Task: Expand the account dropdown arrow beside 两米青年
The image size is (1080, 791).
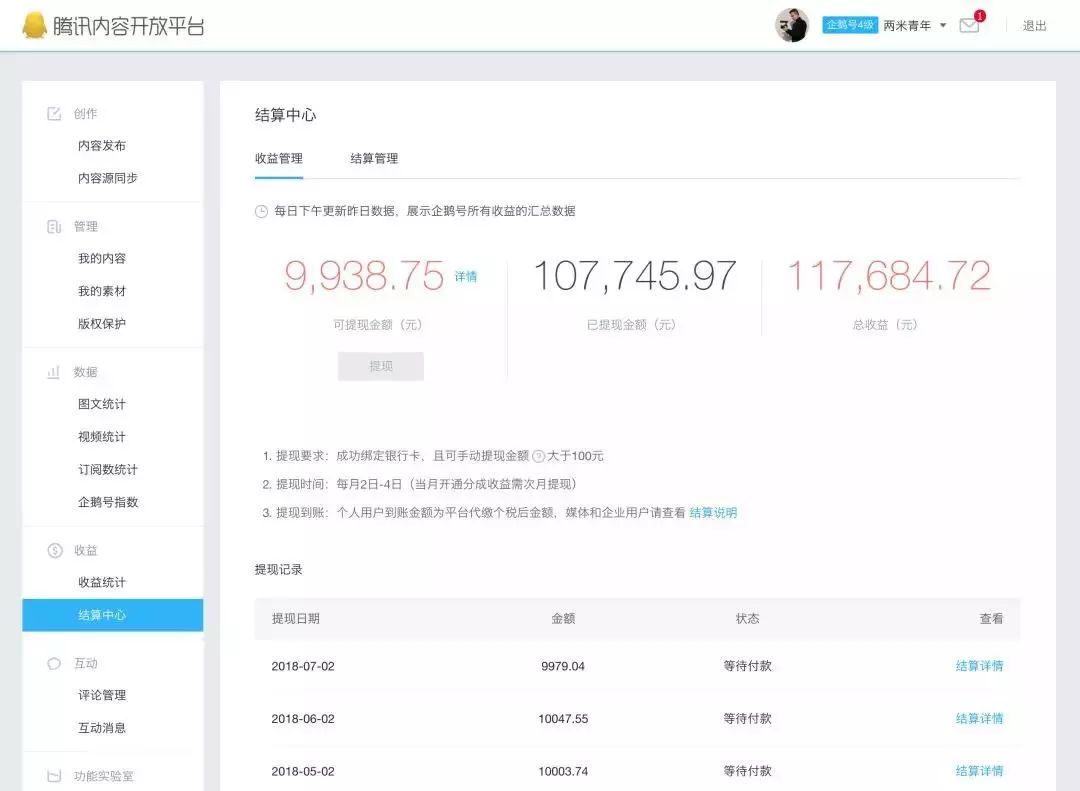Action: 943,25
